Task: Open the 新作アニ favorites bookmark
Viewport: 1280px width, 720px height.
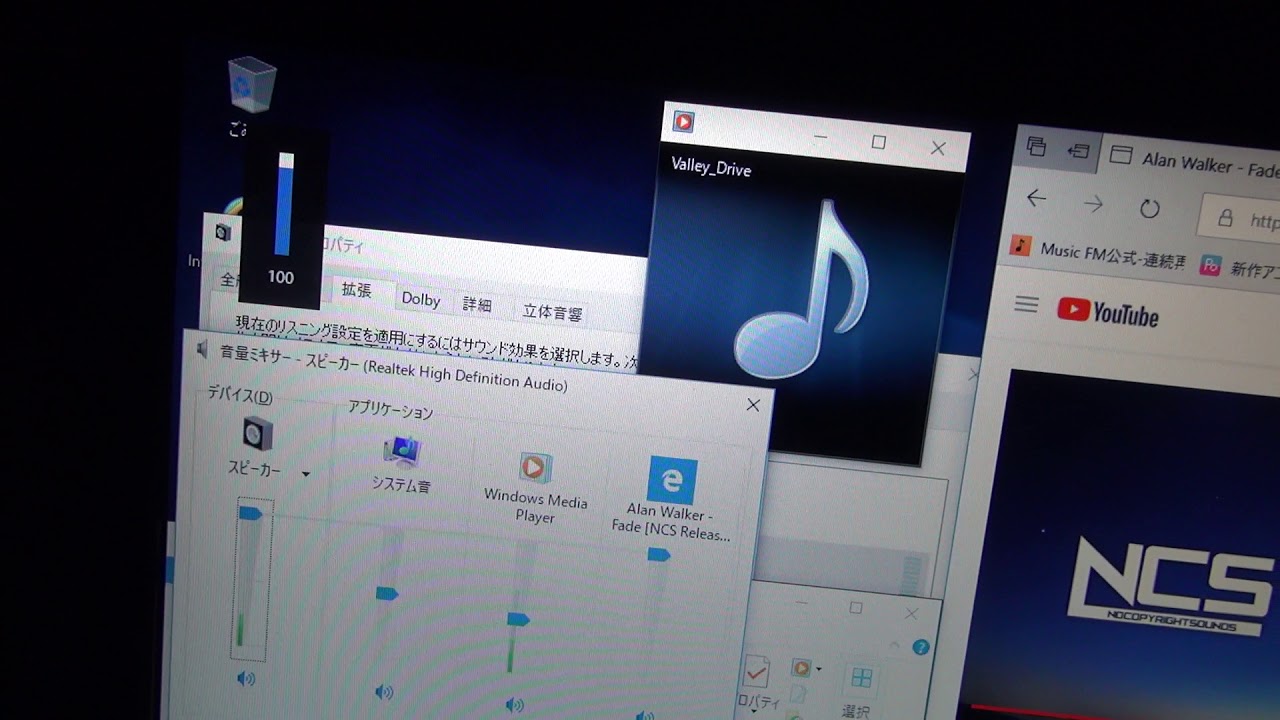Action: pos(1240,266)
